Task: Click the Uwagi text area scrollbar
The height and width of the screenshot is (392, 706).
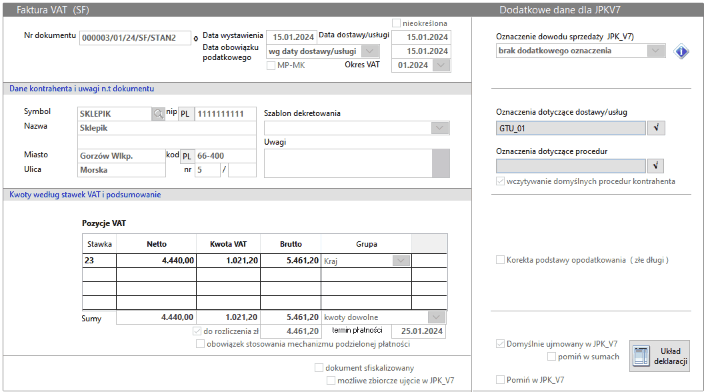Action: pos(440,163)
